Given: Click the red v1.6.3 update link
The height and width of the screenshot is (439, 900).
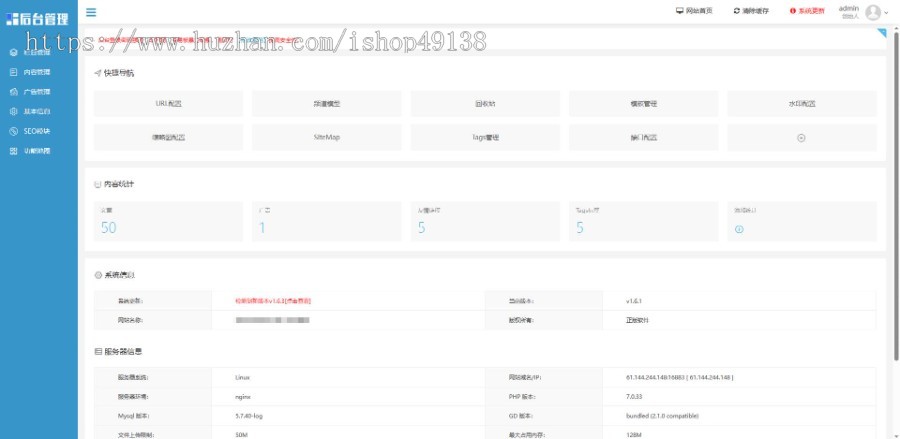Looking at the screenshot, I should pyautogui.click(x=273, y=301).
